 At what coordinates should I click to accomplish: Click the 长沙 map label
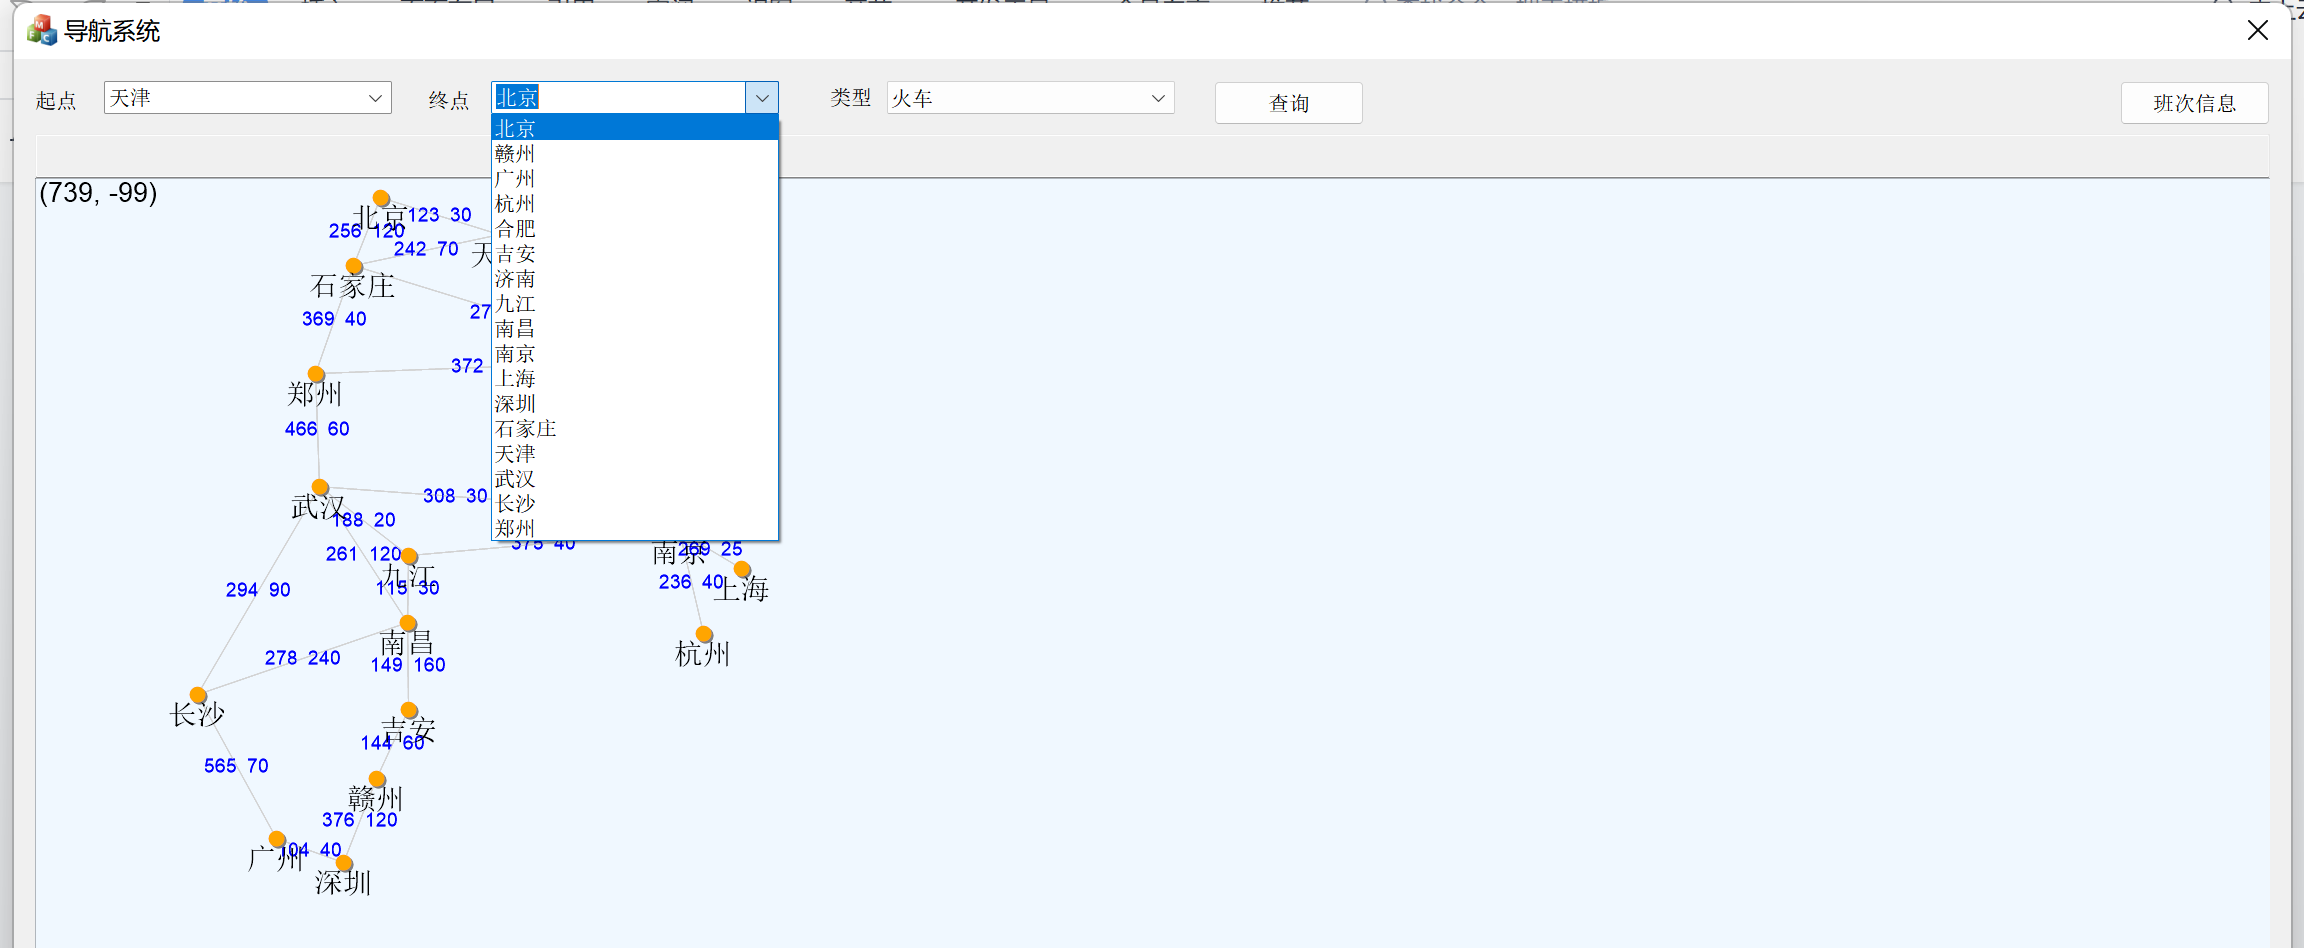pyautogui.click(x=197, y=714)
